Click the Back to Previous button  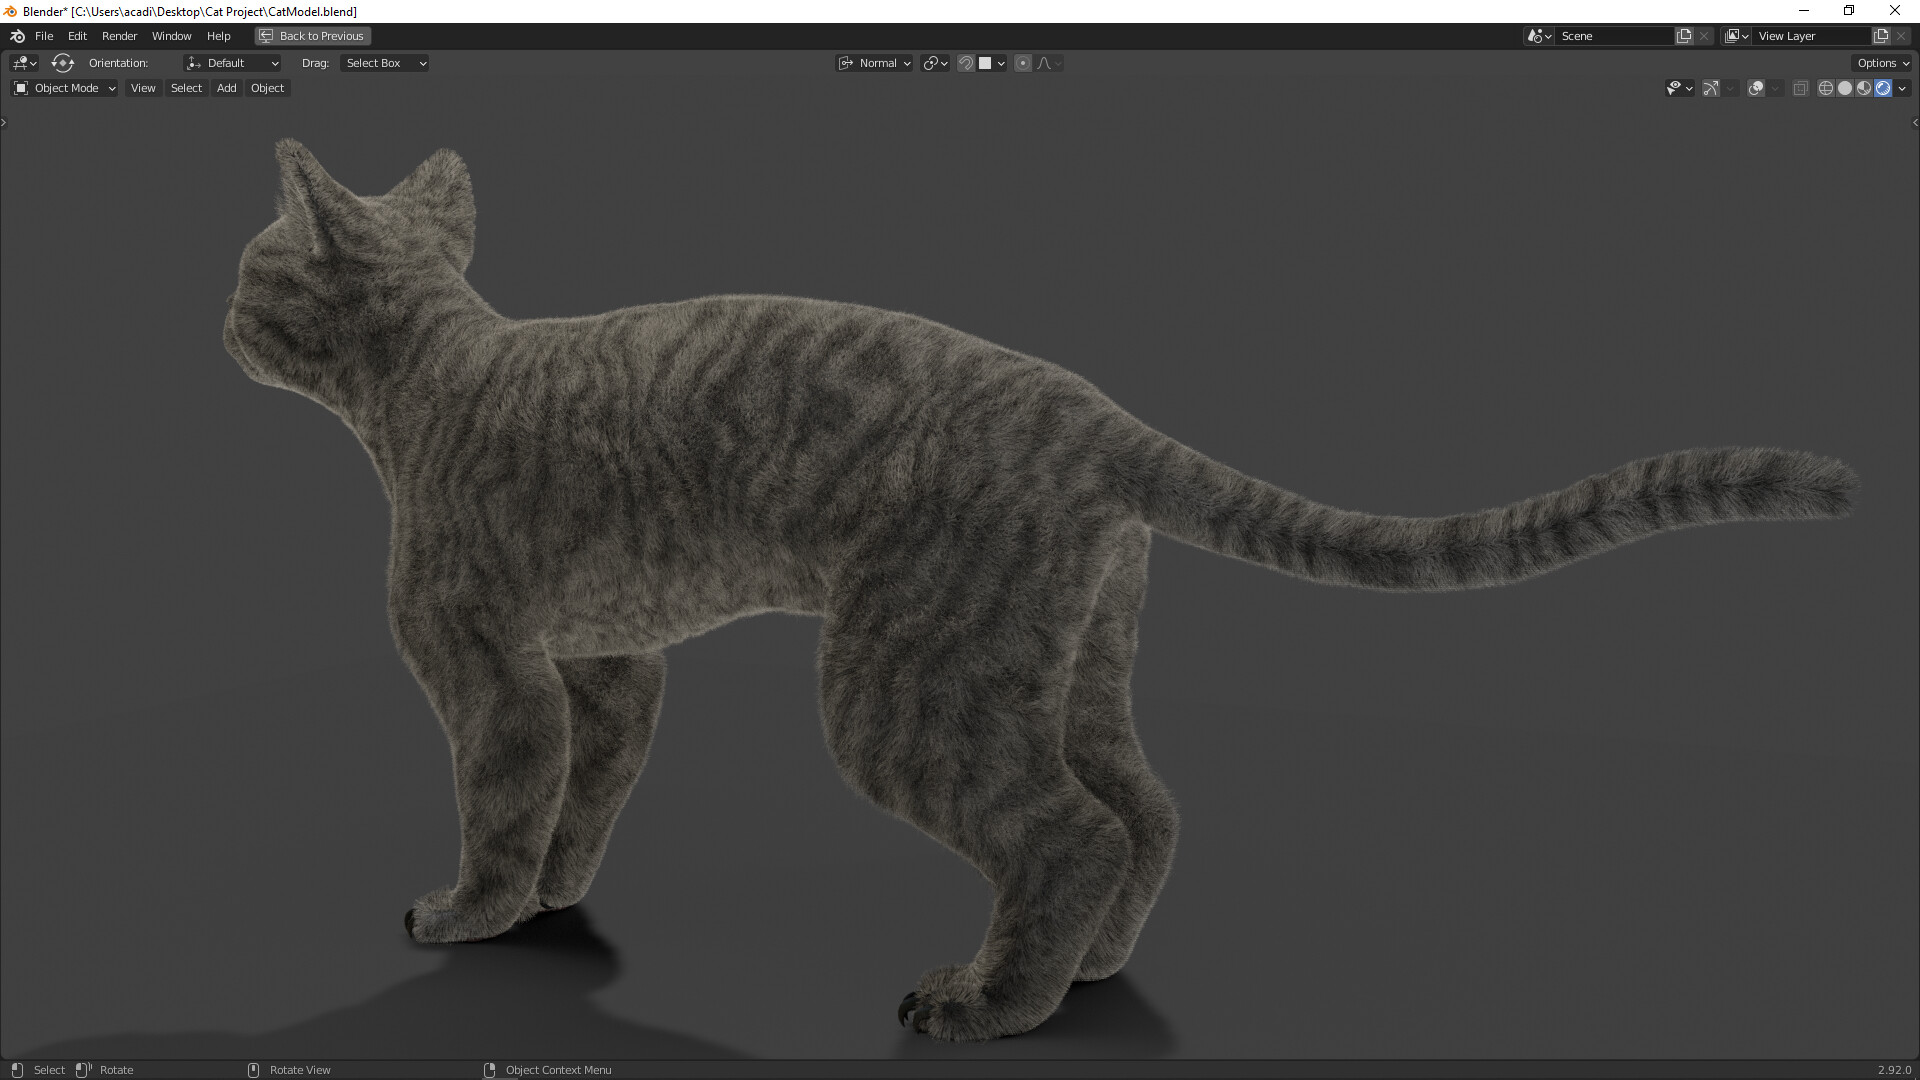click(x=312, y=35)
